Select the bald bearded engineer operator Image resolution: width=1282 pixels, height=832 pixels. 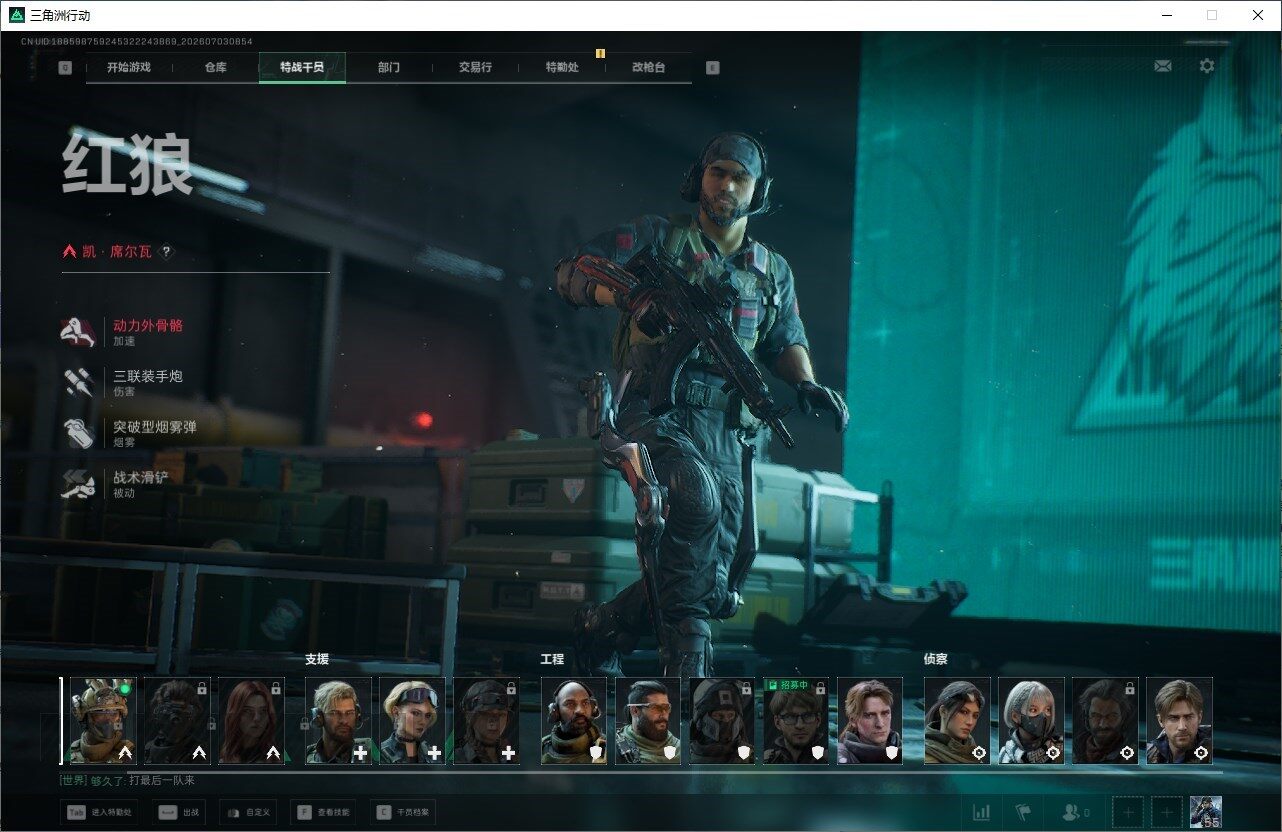tap(574, 721)
